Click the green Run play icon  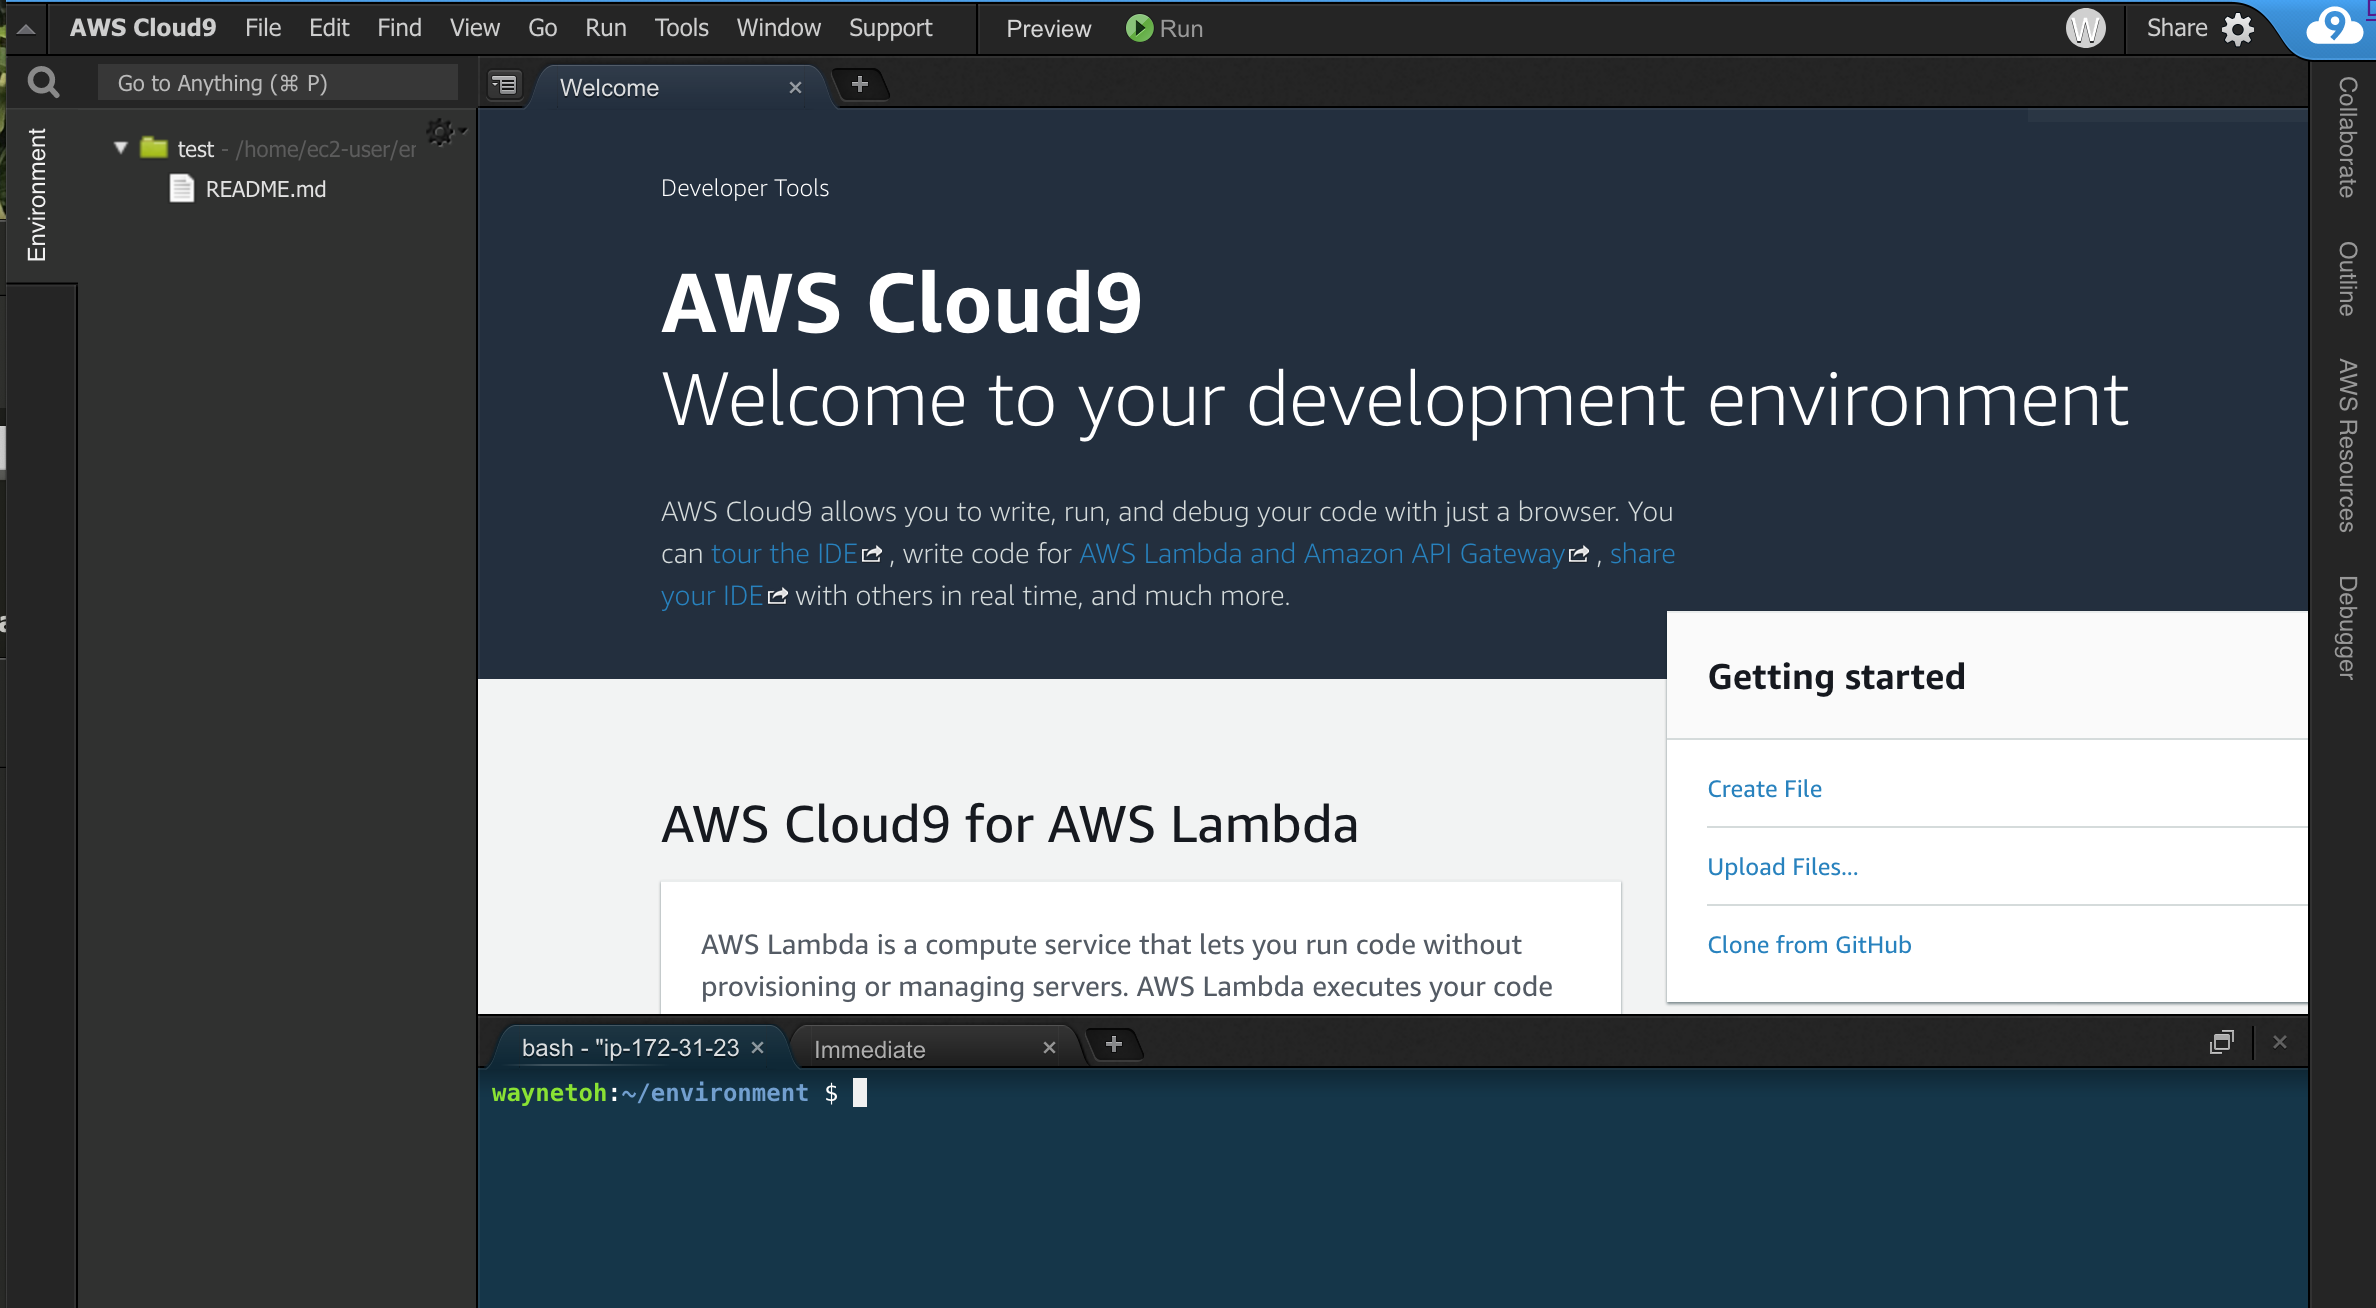(1139, 28)
